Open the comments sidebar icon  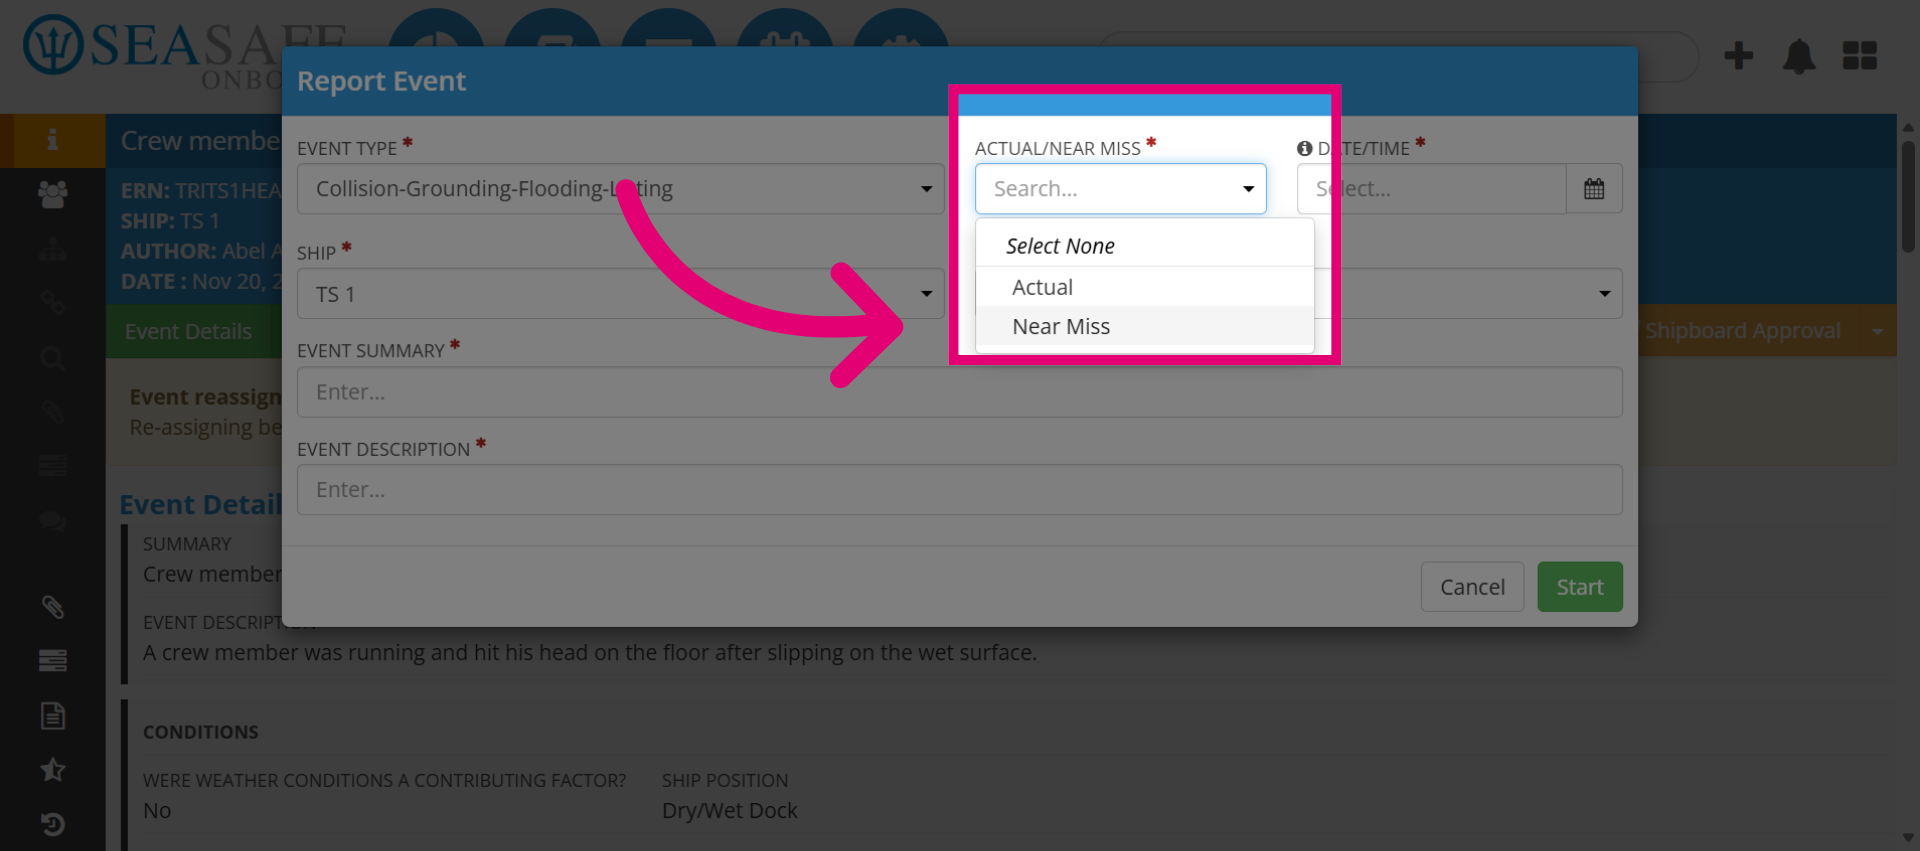(x=52, y=521)
